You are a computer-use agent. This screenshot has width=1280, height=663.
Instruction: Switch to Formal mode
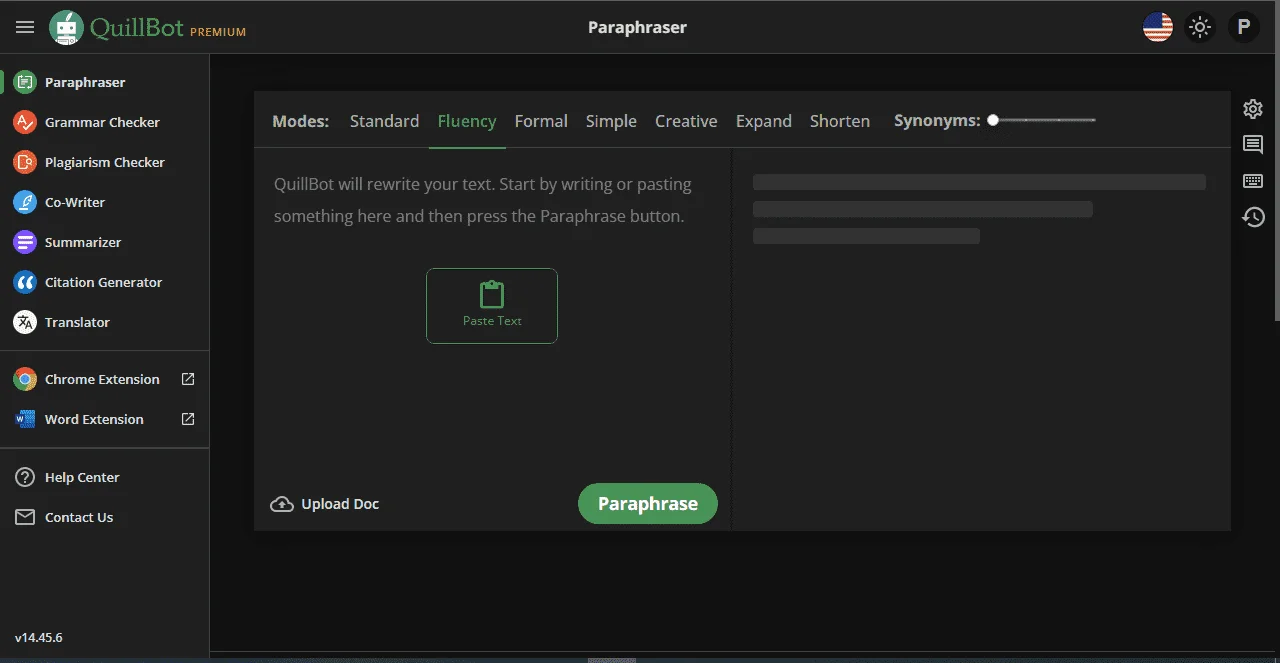coord(541,121)
